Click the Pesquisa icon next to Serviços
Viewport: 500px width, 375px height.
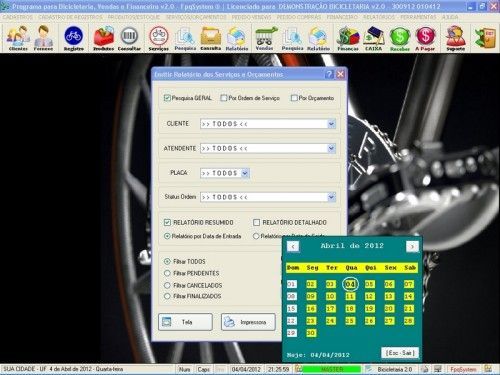click(185, 38)
